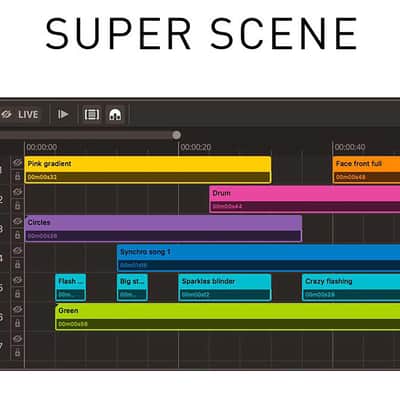This screenshot has height=400, width=400.
Task: Toggle visibility of track 2
Action: 18,192
